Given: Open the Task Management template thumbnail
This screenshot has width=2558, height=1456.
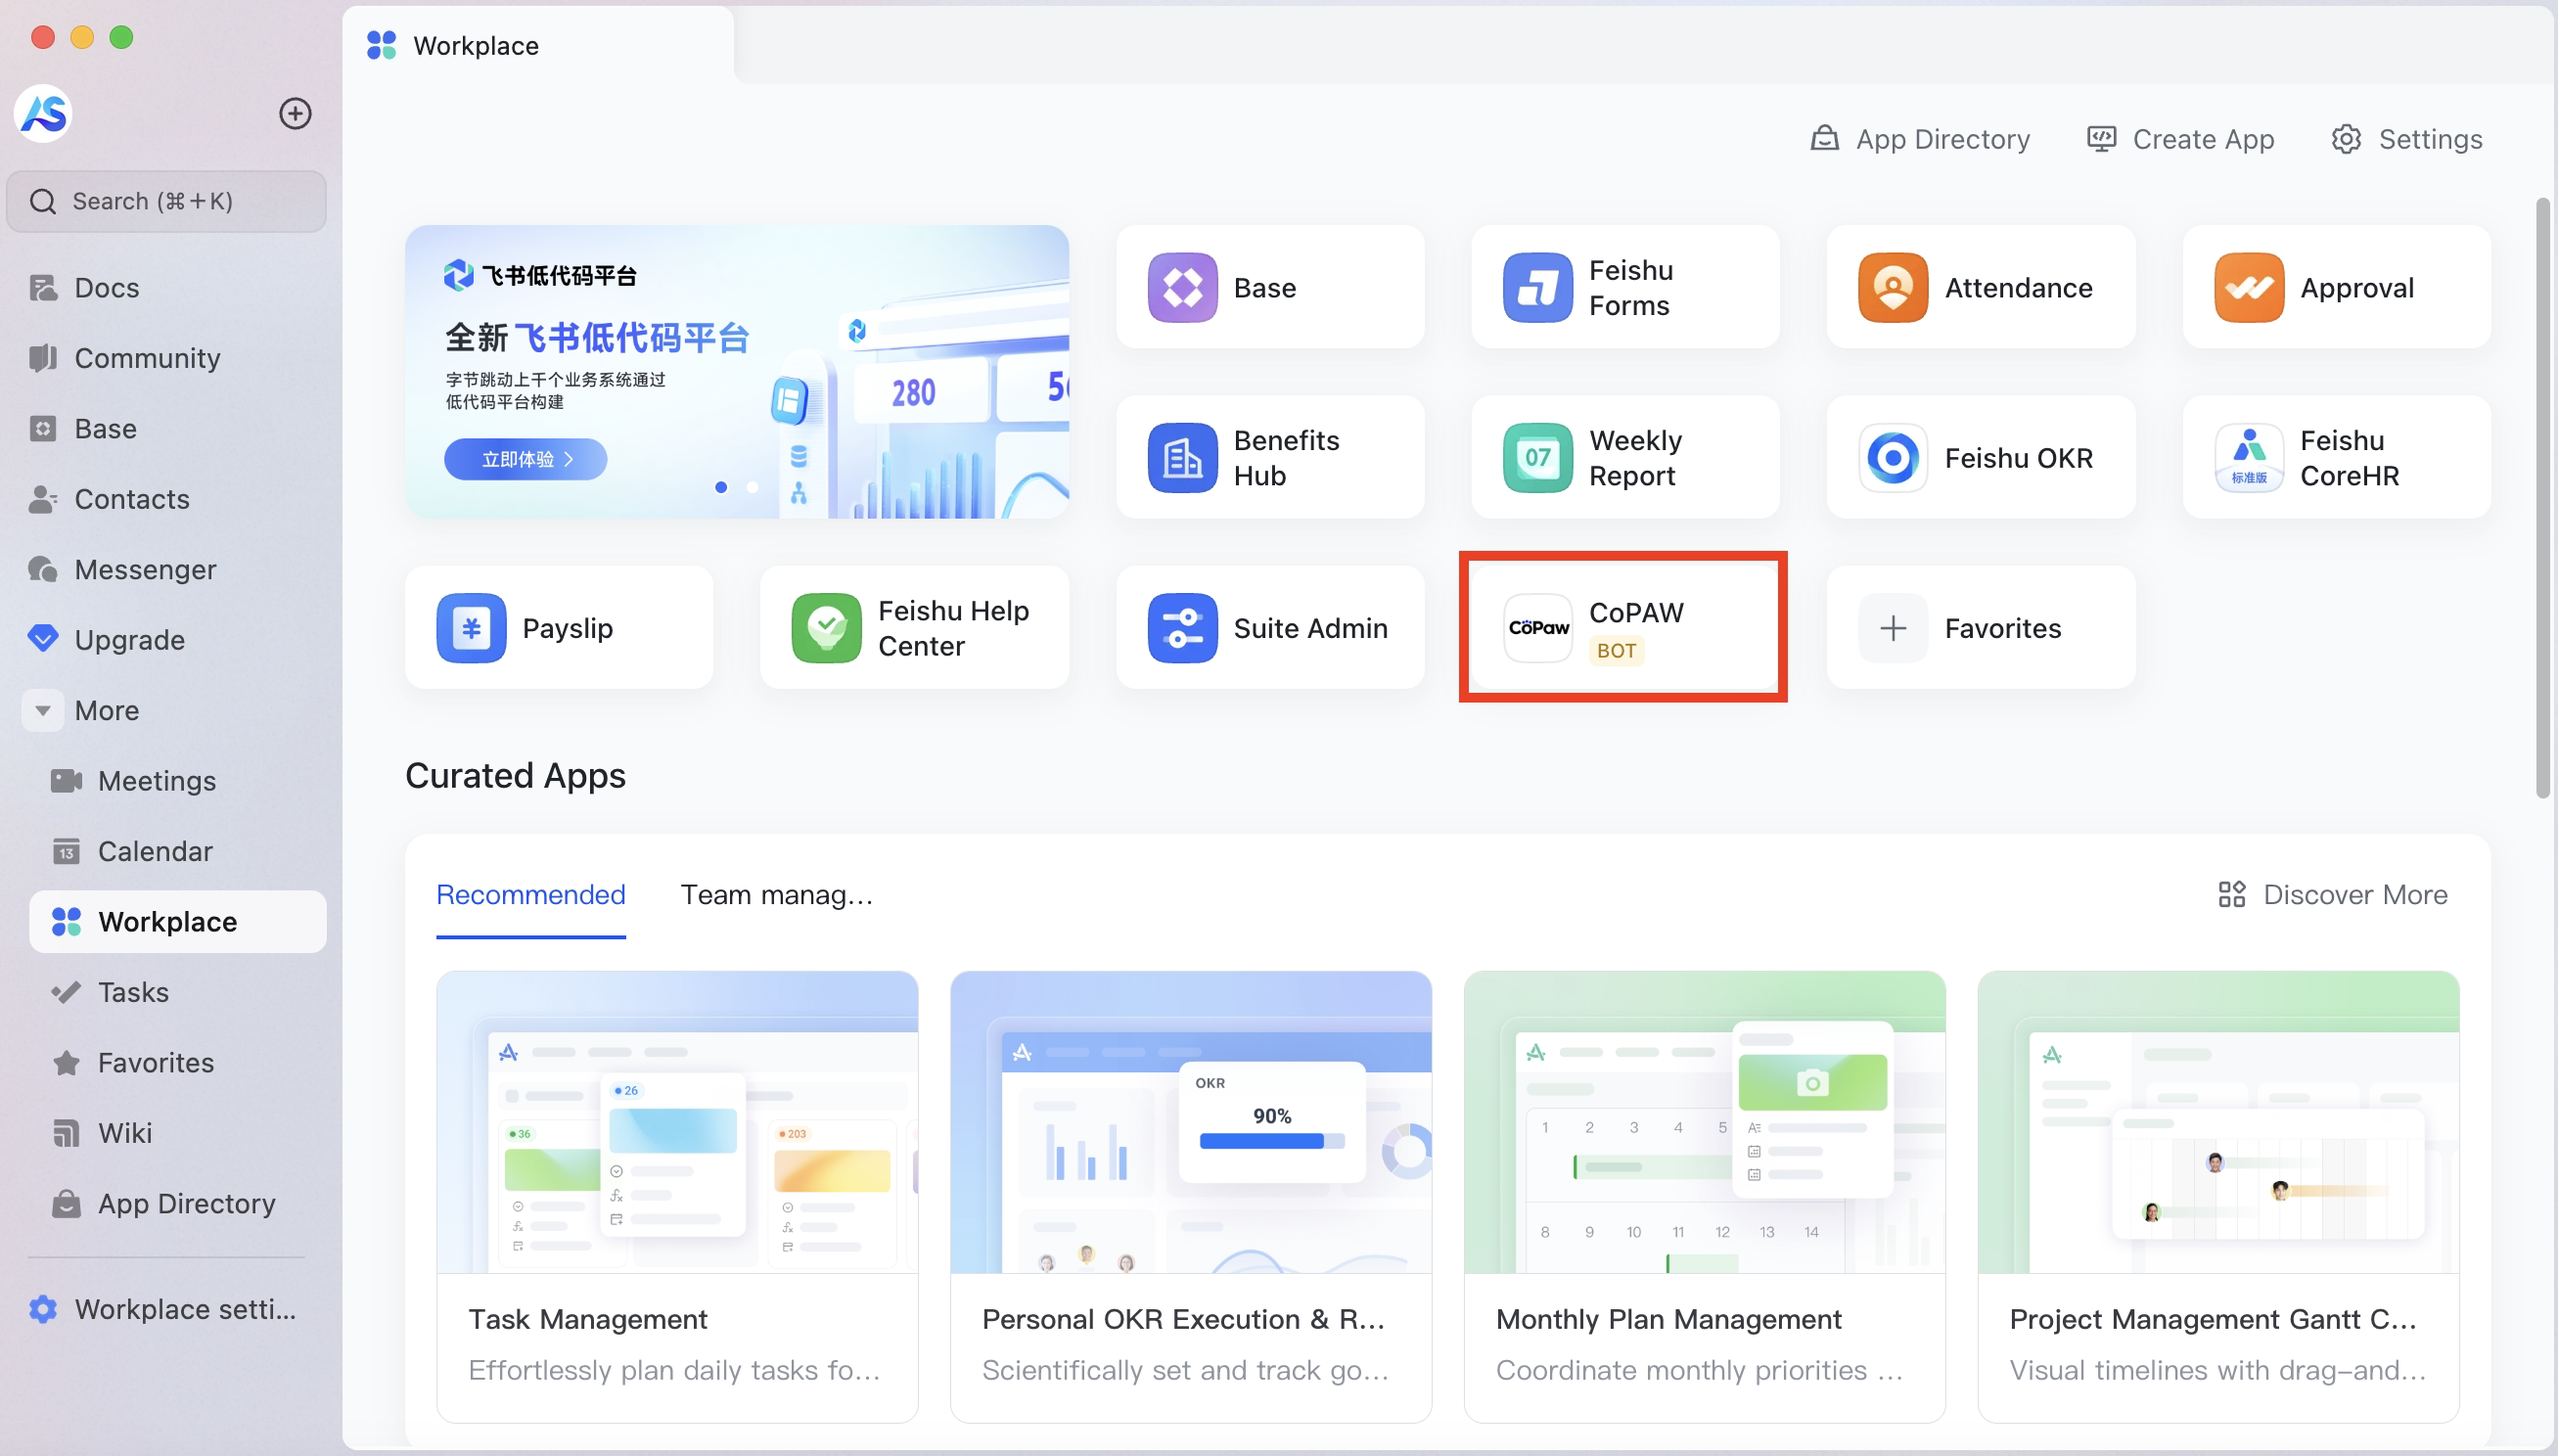Looking at the screenshot, I should pos(677,1121).
